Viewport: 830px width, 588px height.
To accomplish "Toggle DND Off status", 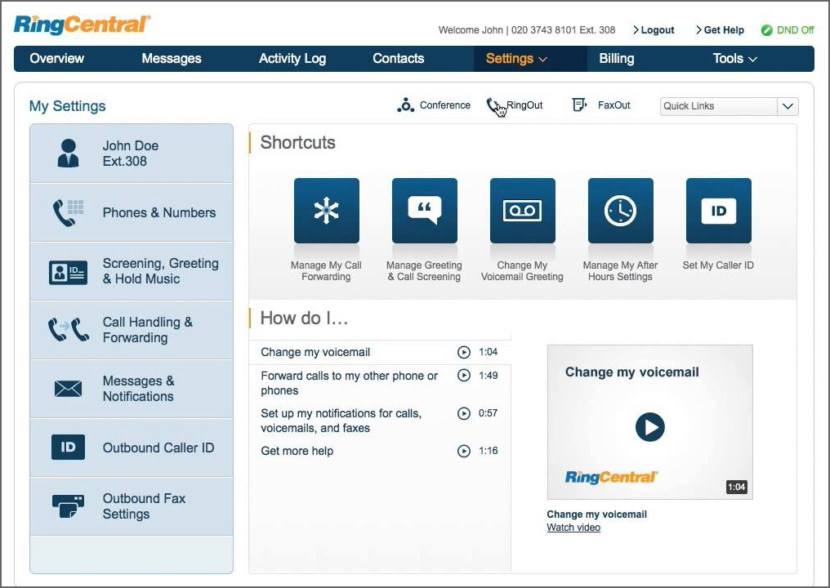I will coord(787,30).
